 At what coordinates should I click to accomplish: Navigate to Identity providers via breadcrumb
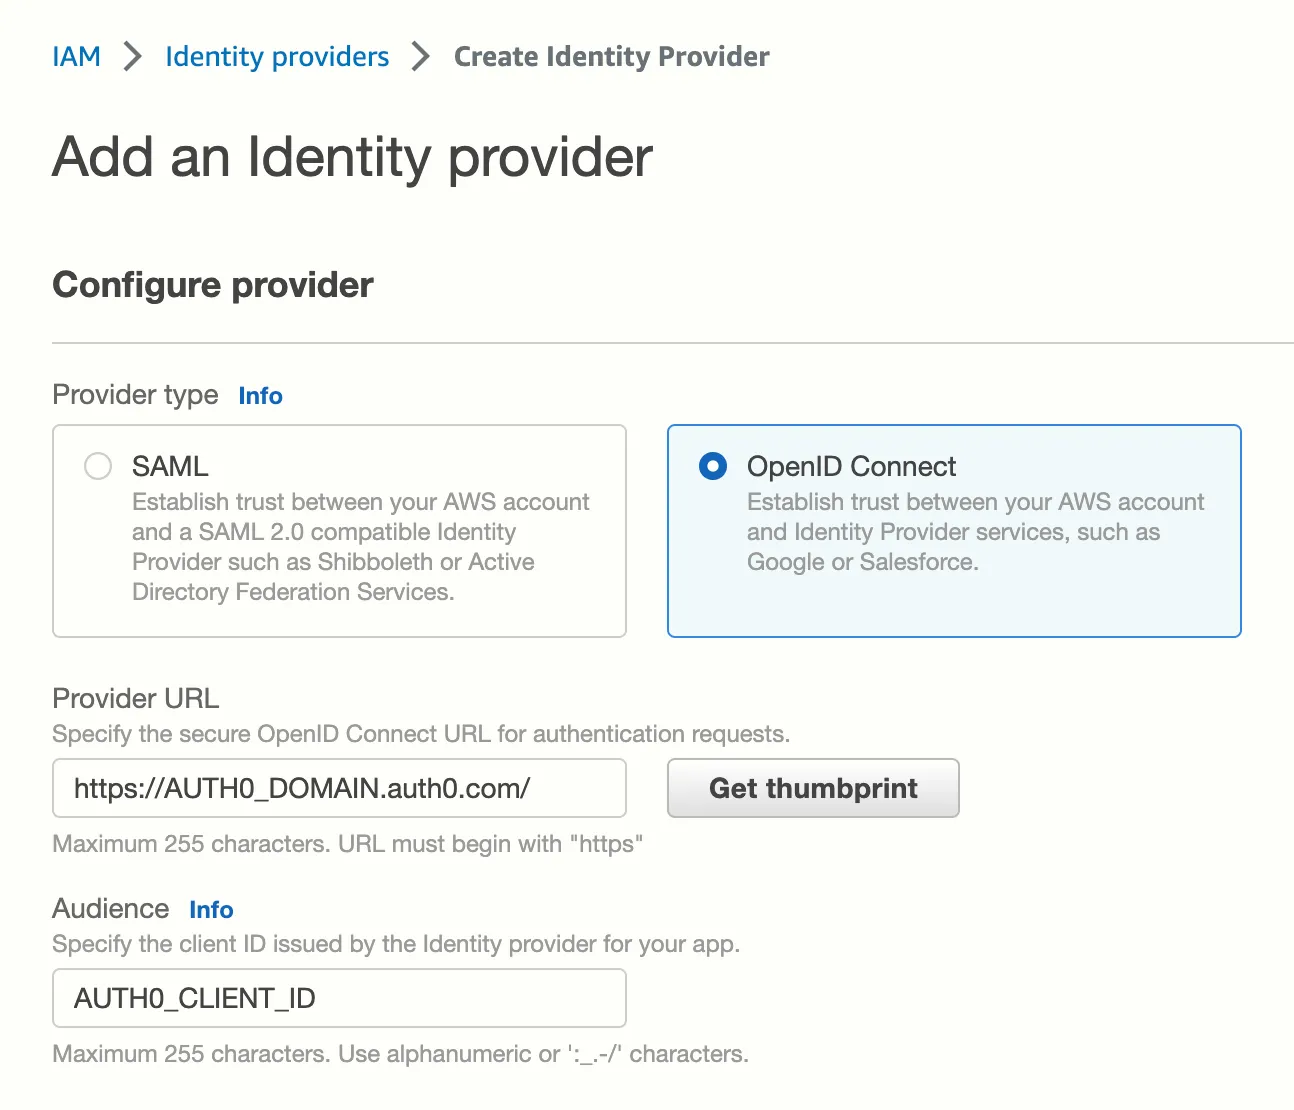point(276,57)
